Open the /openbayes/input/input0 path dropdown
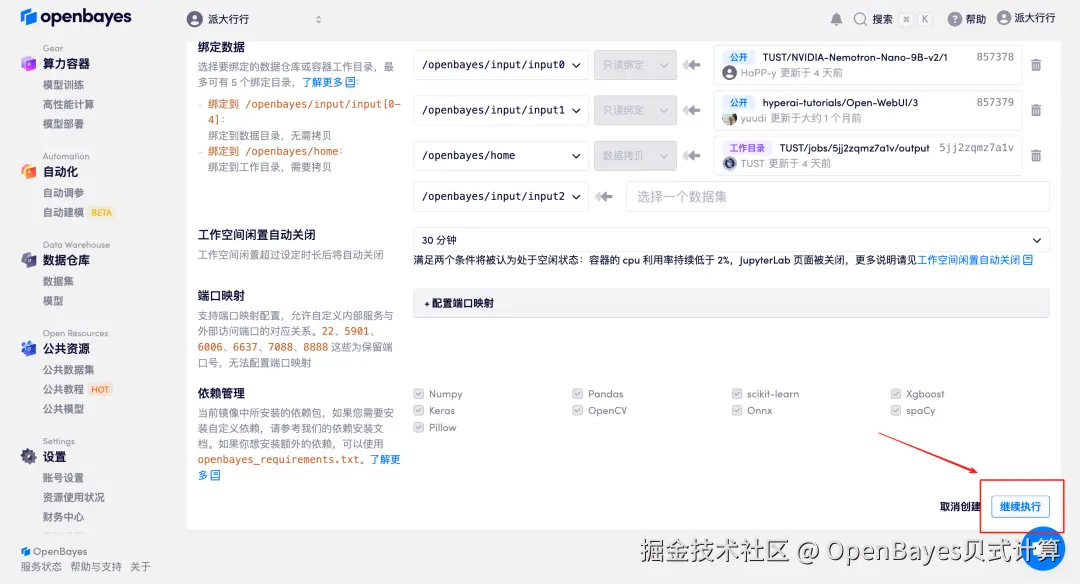This screenshot has height=584, width=1080. point(501,65)
